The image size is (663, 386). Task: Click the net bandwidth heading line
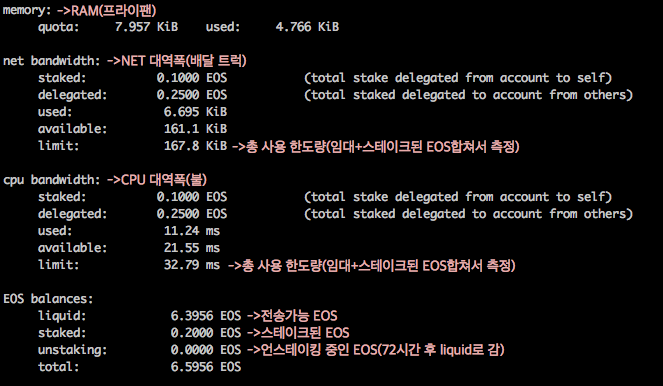(x=125, y=61)
